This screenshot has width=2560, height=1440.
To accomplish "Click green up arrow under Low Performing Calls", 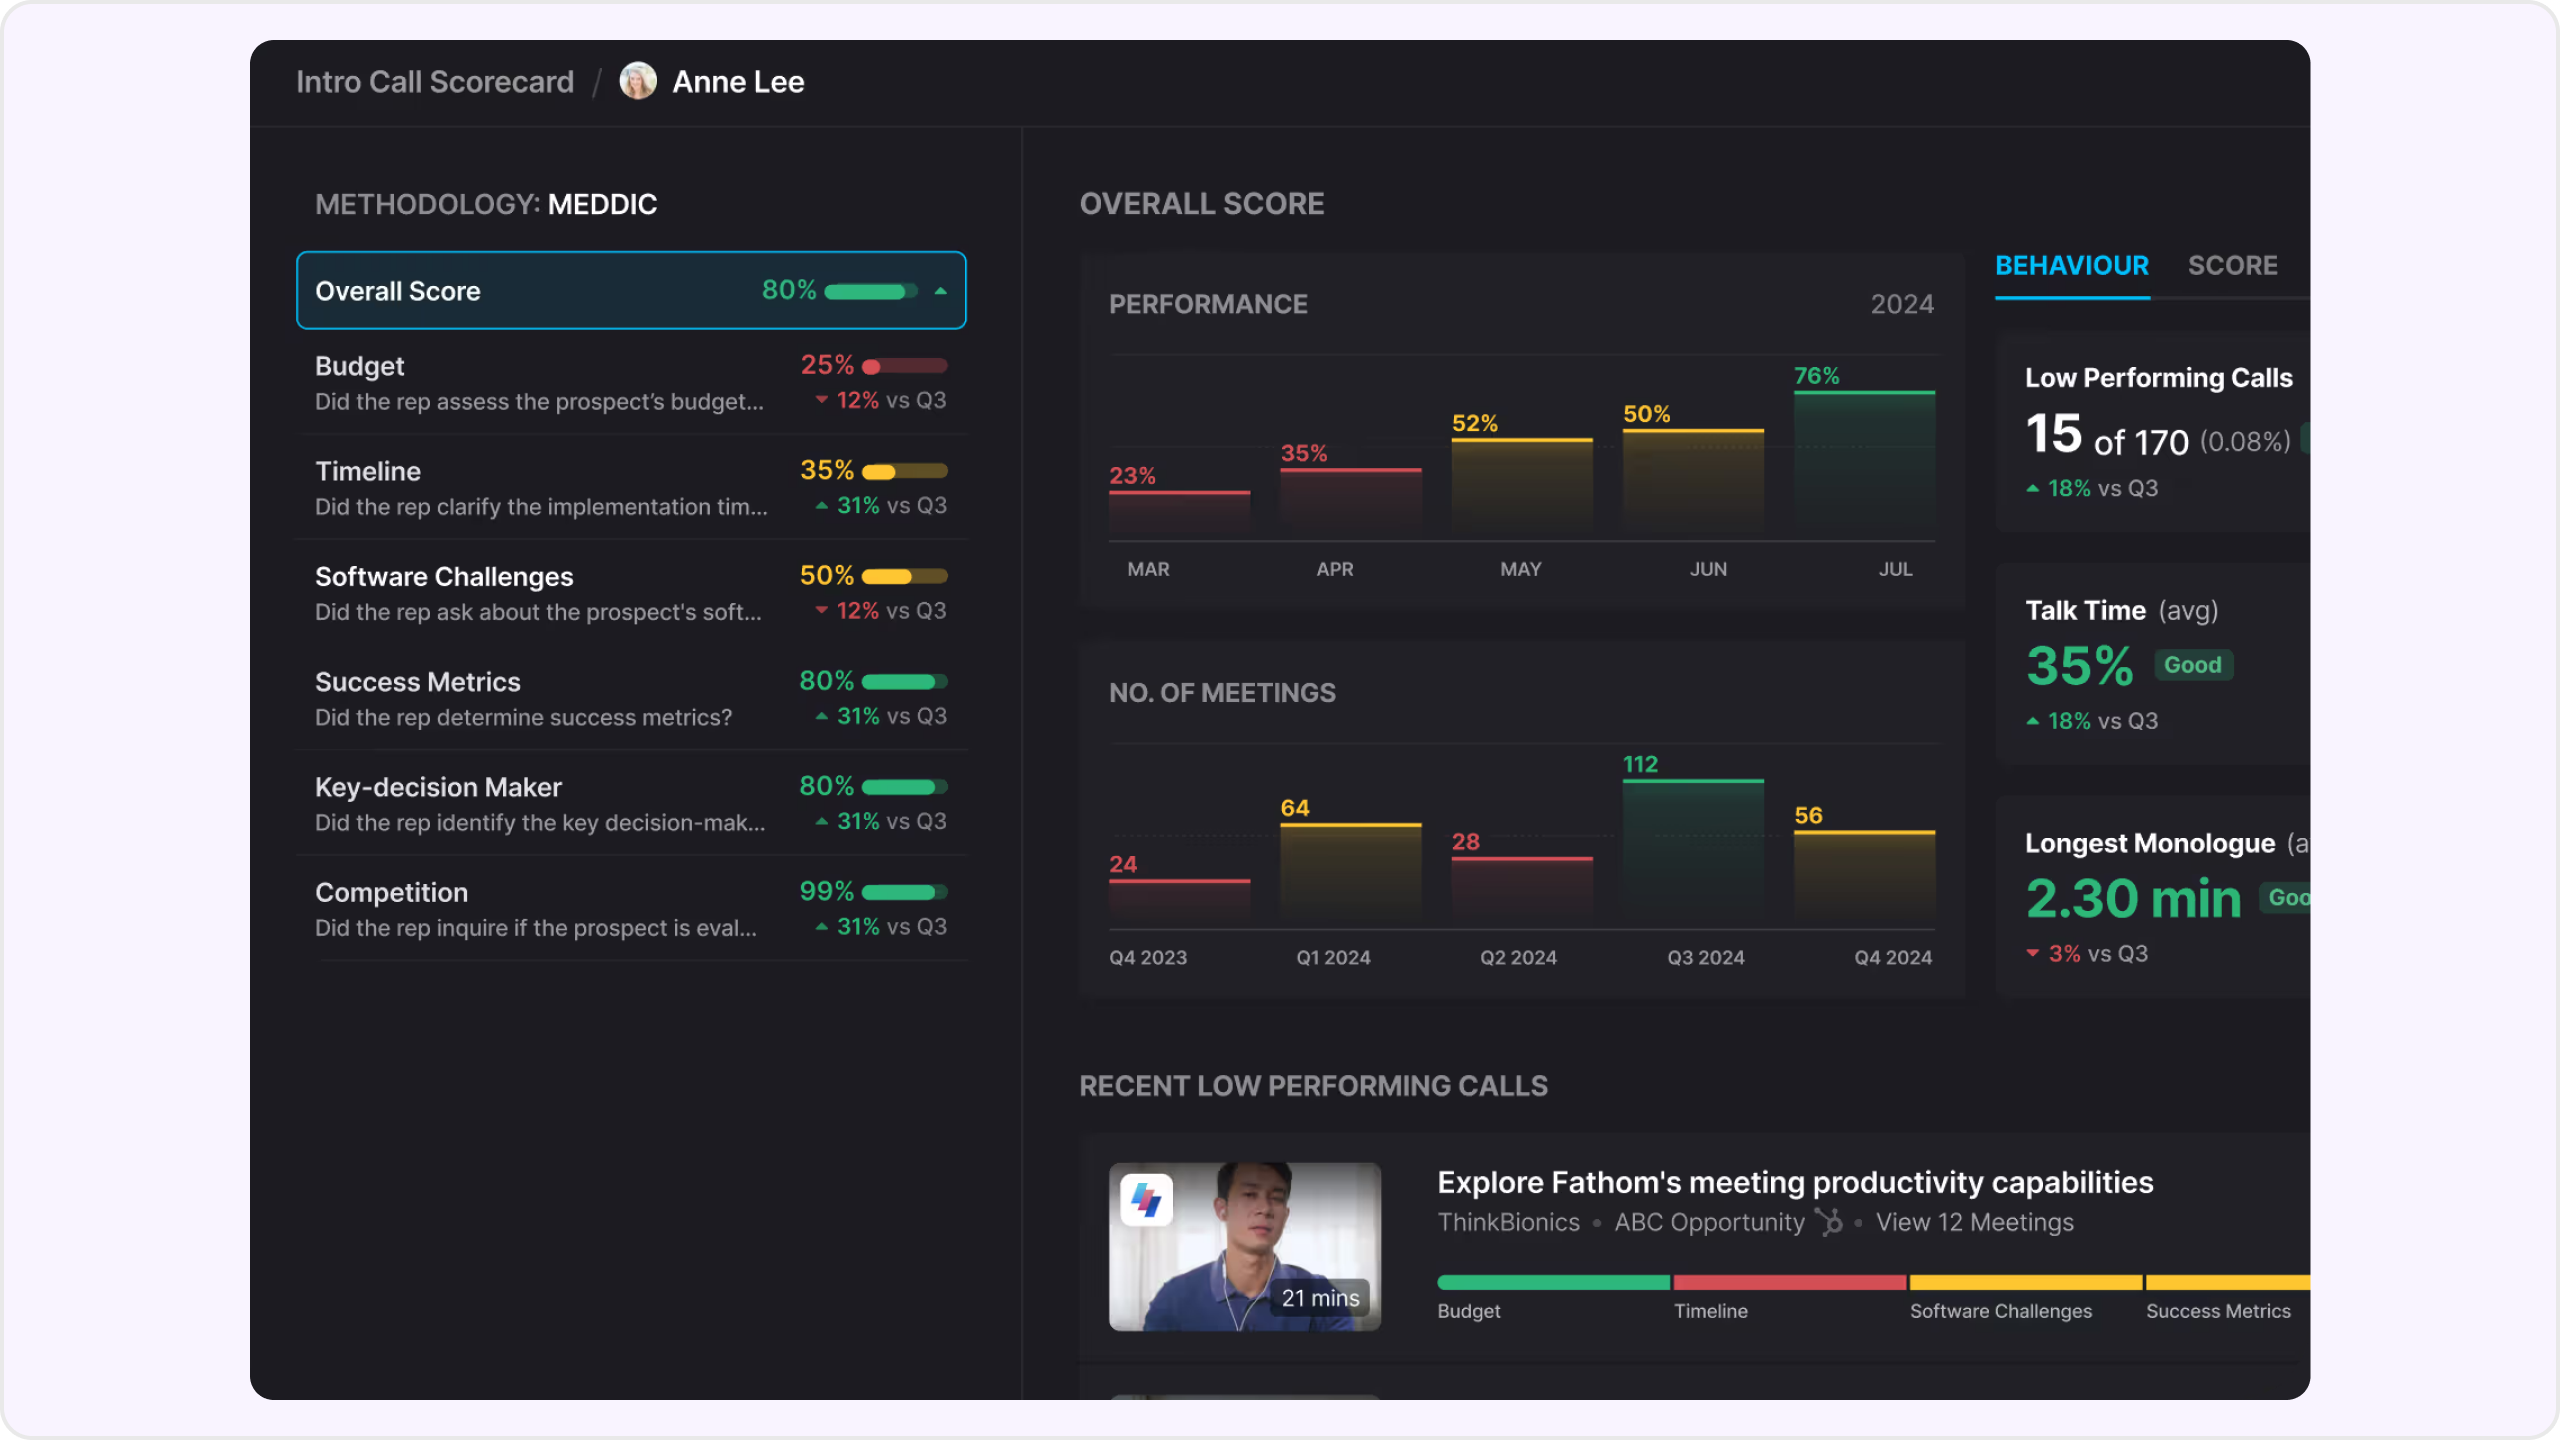I will 2032,488.
